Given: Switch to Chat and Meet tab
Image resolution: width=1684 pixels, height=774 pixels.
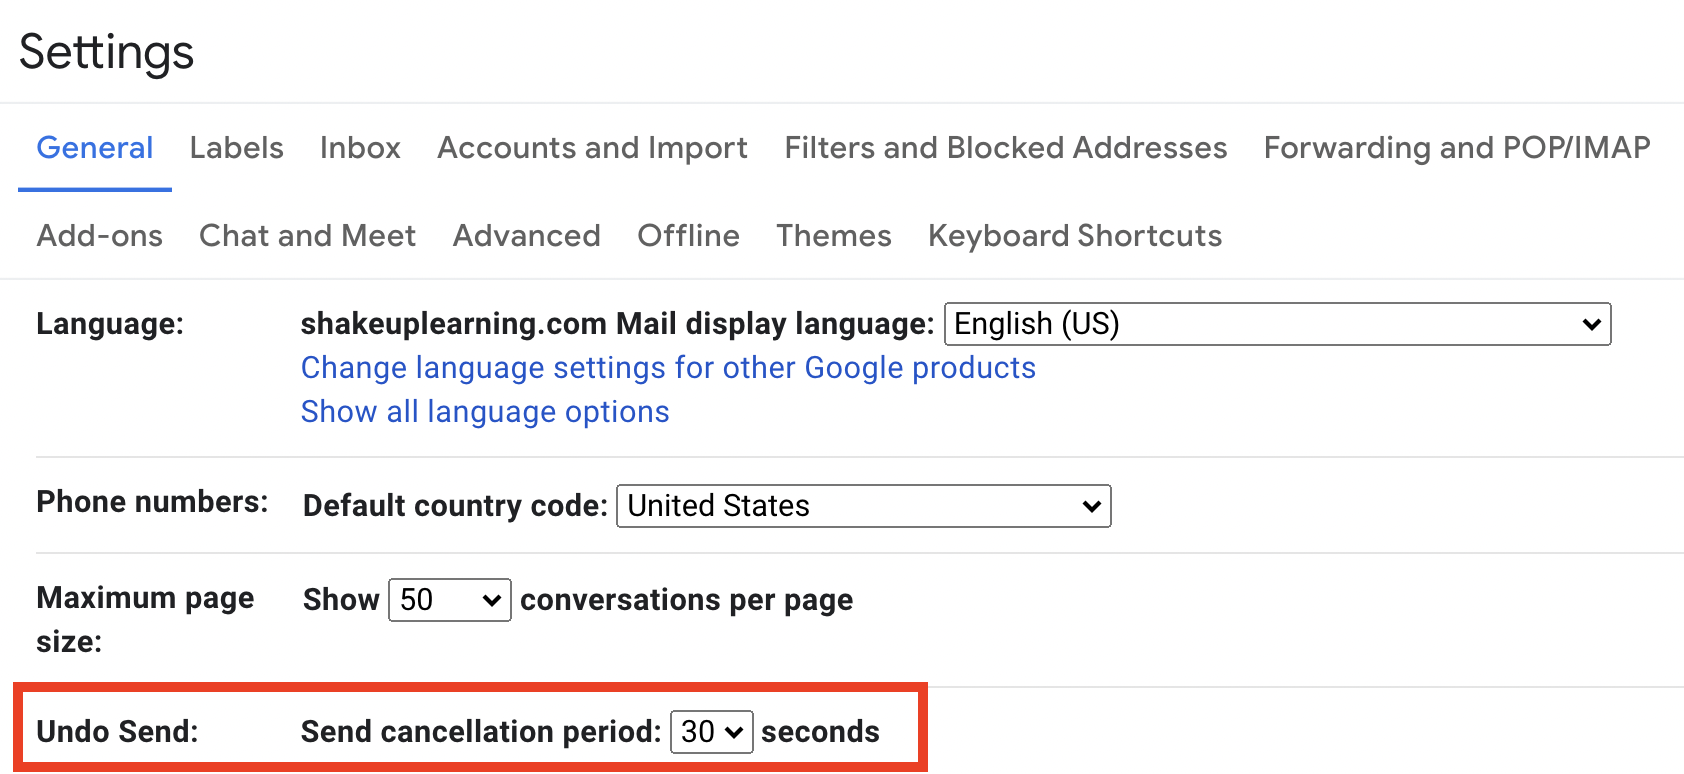Looking at the screenshot, I should (307, 236).
